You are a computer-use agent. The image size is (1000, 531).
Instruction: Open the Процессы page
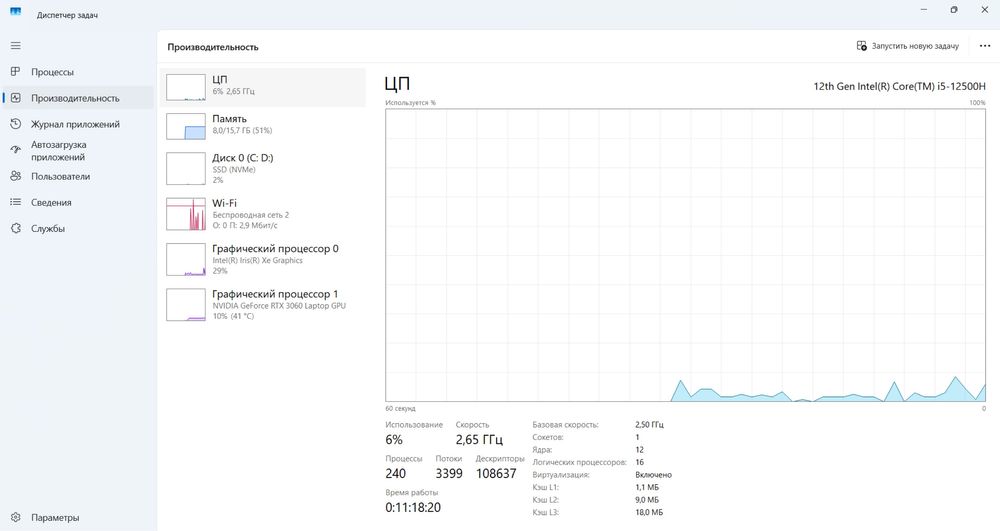click(x=77, y=72)
